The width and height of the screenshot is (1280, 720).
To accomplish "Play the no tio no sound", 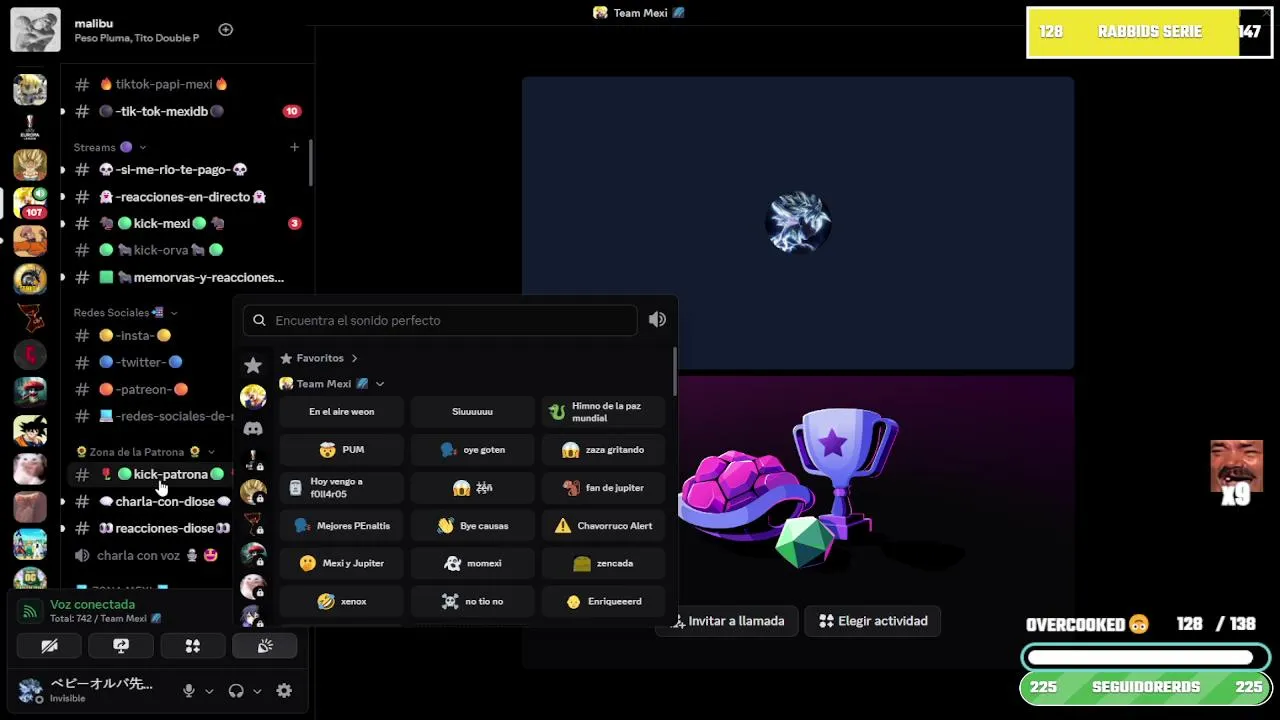I will coord(472,601).
